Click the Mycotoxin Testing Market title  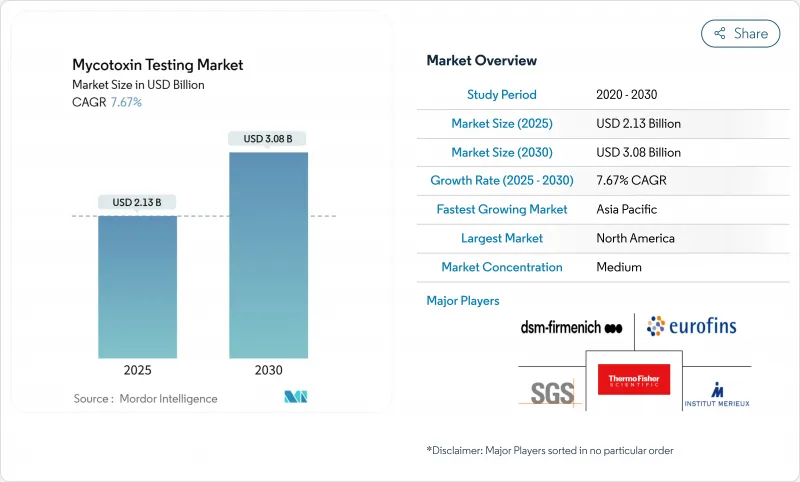coord(157,65)
